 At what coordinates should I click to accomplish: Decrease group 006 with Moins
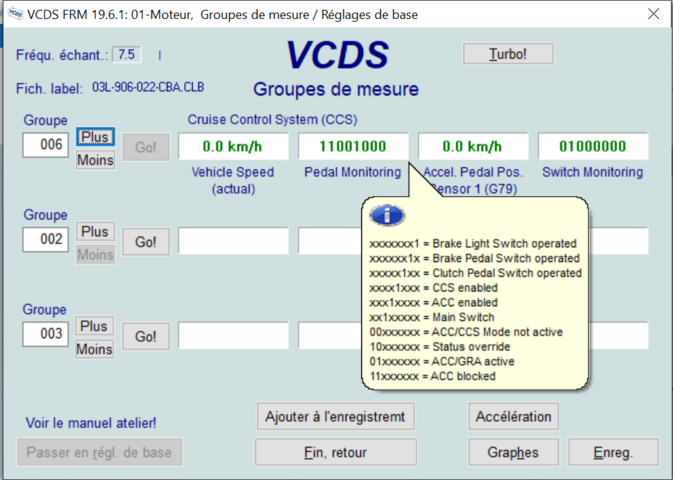coord(95,160)
